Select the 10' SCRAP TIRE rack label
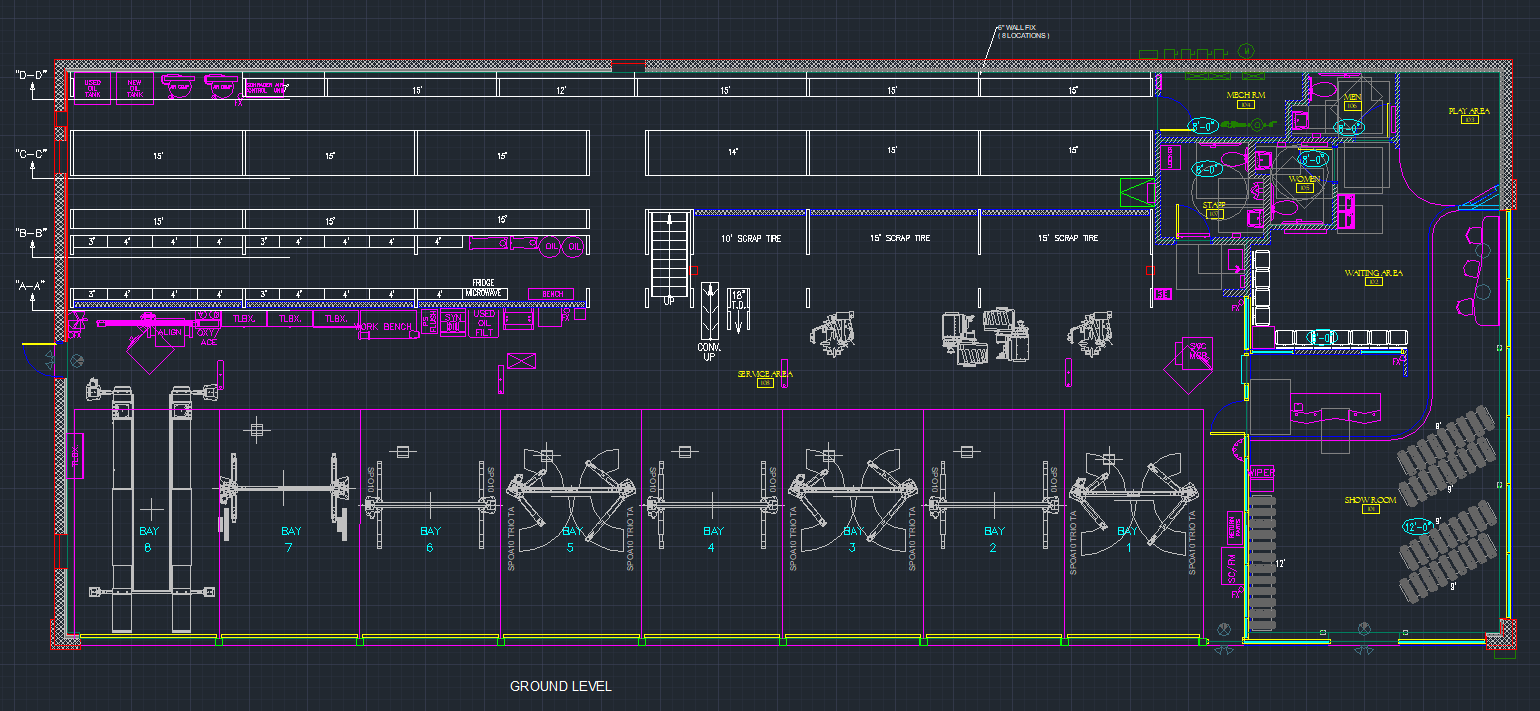 coord(750,238)
